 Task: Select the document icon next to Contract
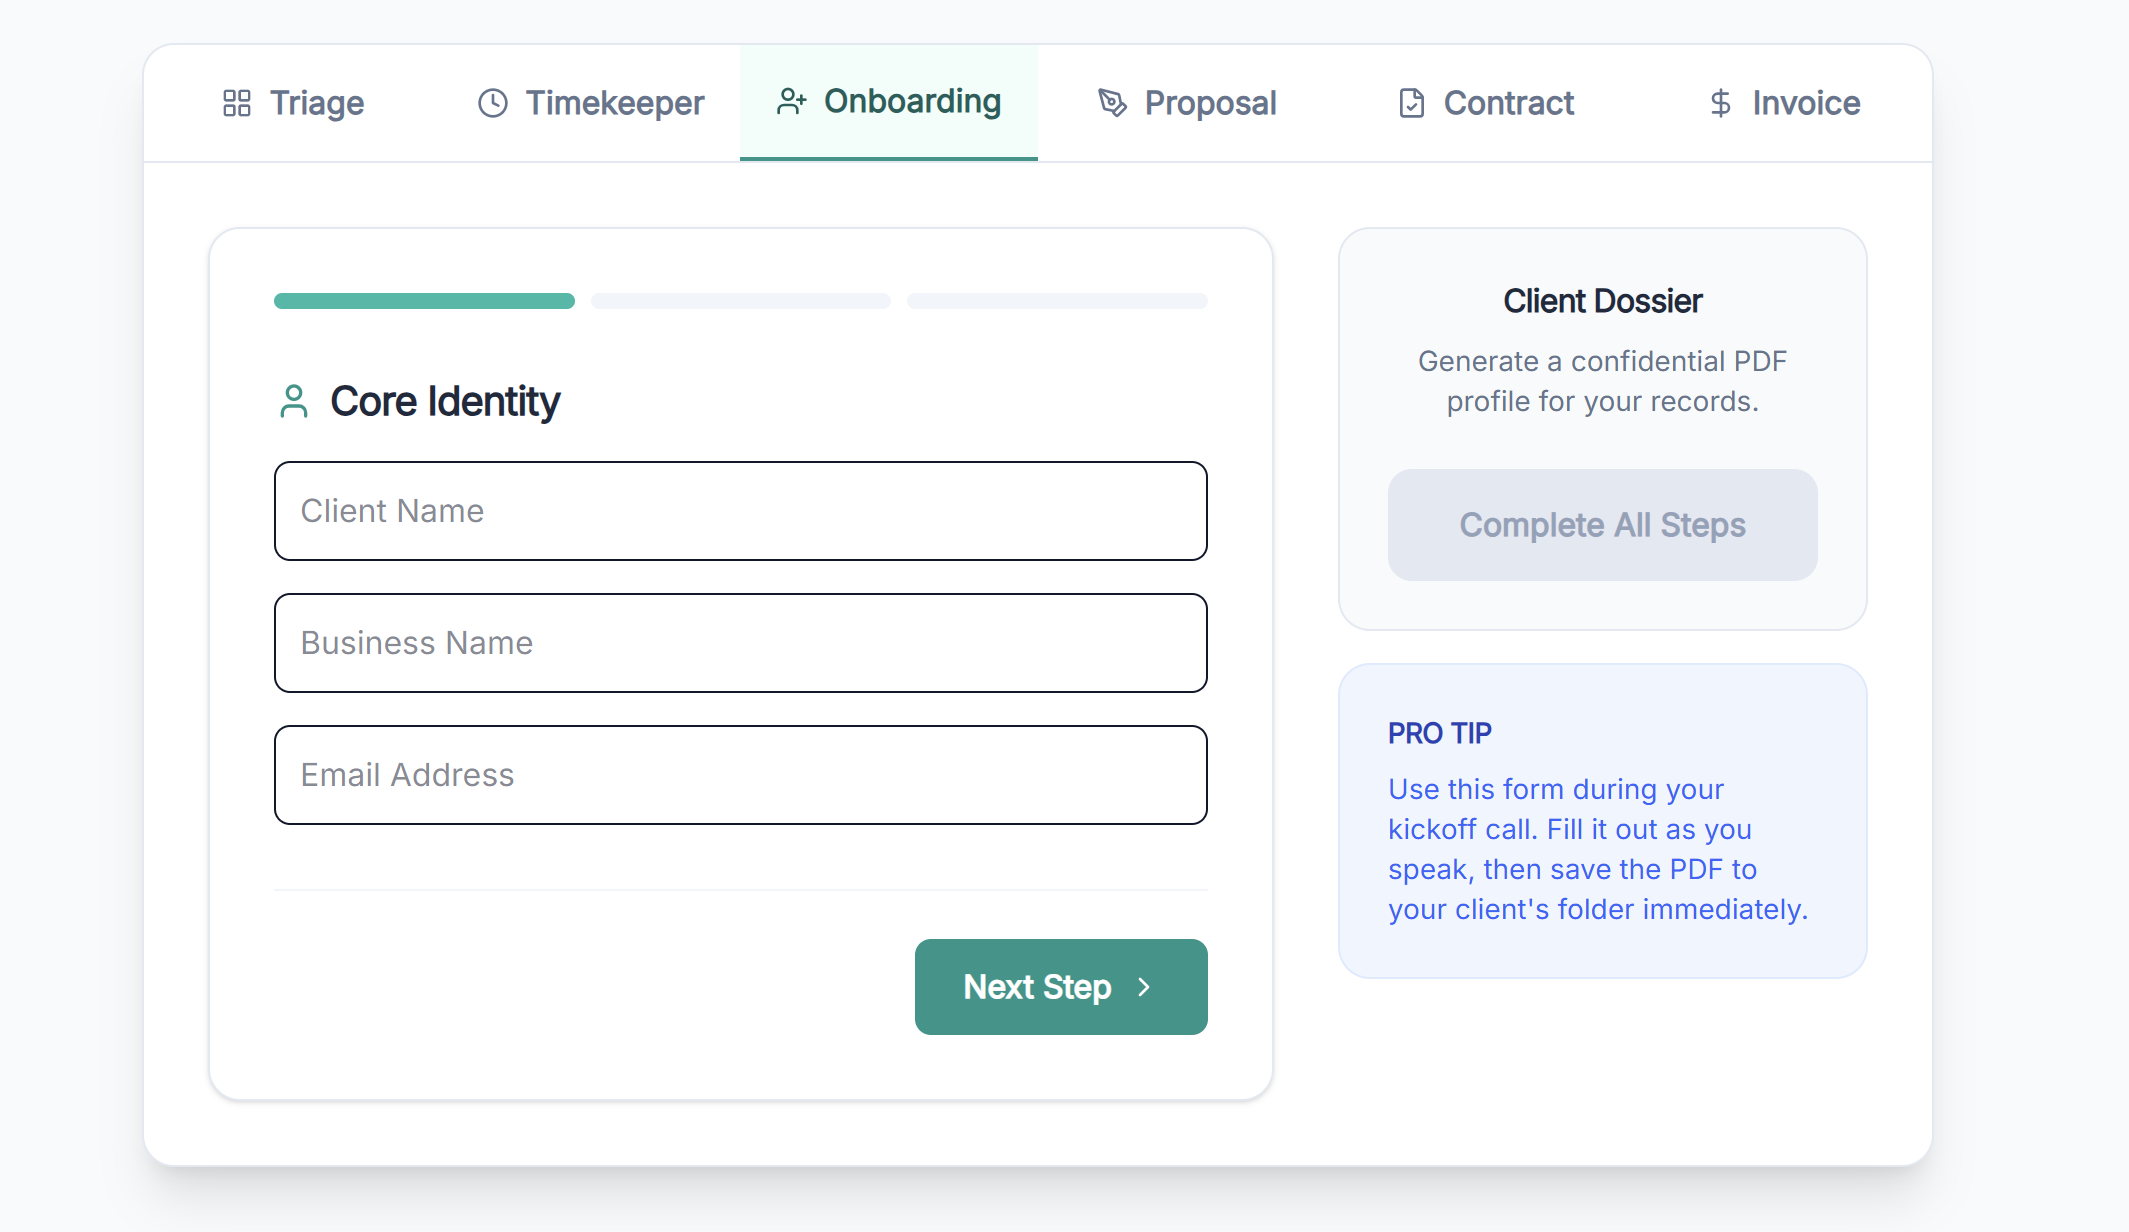pyautogui.click(x=1410, y=103)
